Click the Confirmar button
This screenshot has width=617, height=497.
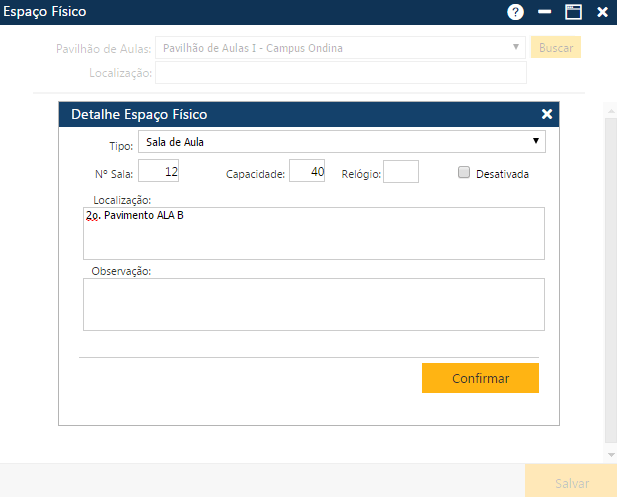pyautogui.click(x=480, y=378)
